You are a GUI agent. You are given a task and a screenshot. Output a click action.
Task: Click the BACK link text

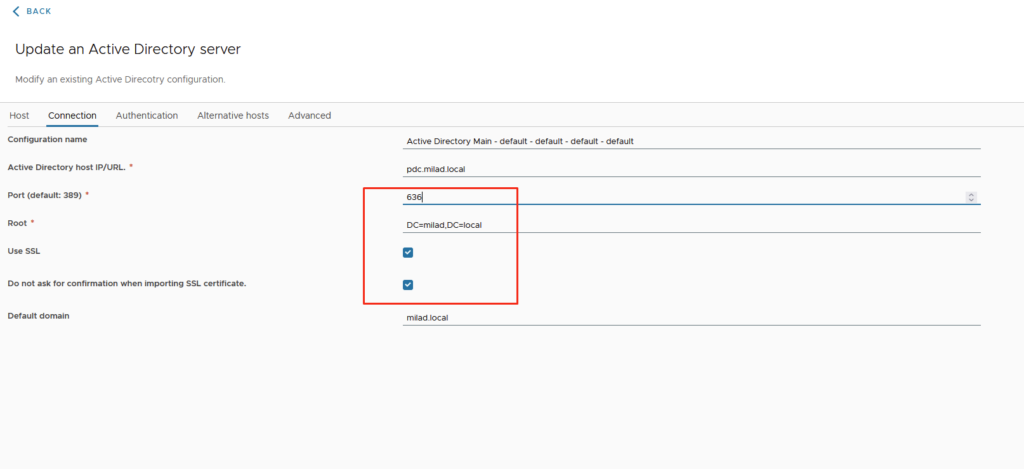tap(38, 11)
